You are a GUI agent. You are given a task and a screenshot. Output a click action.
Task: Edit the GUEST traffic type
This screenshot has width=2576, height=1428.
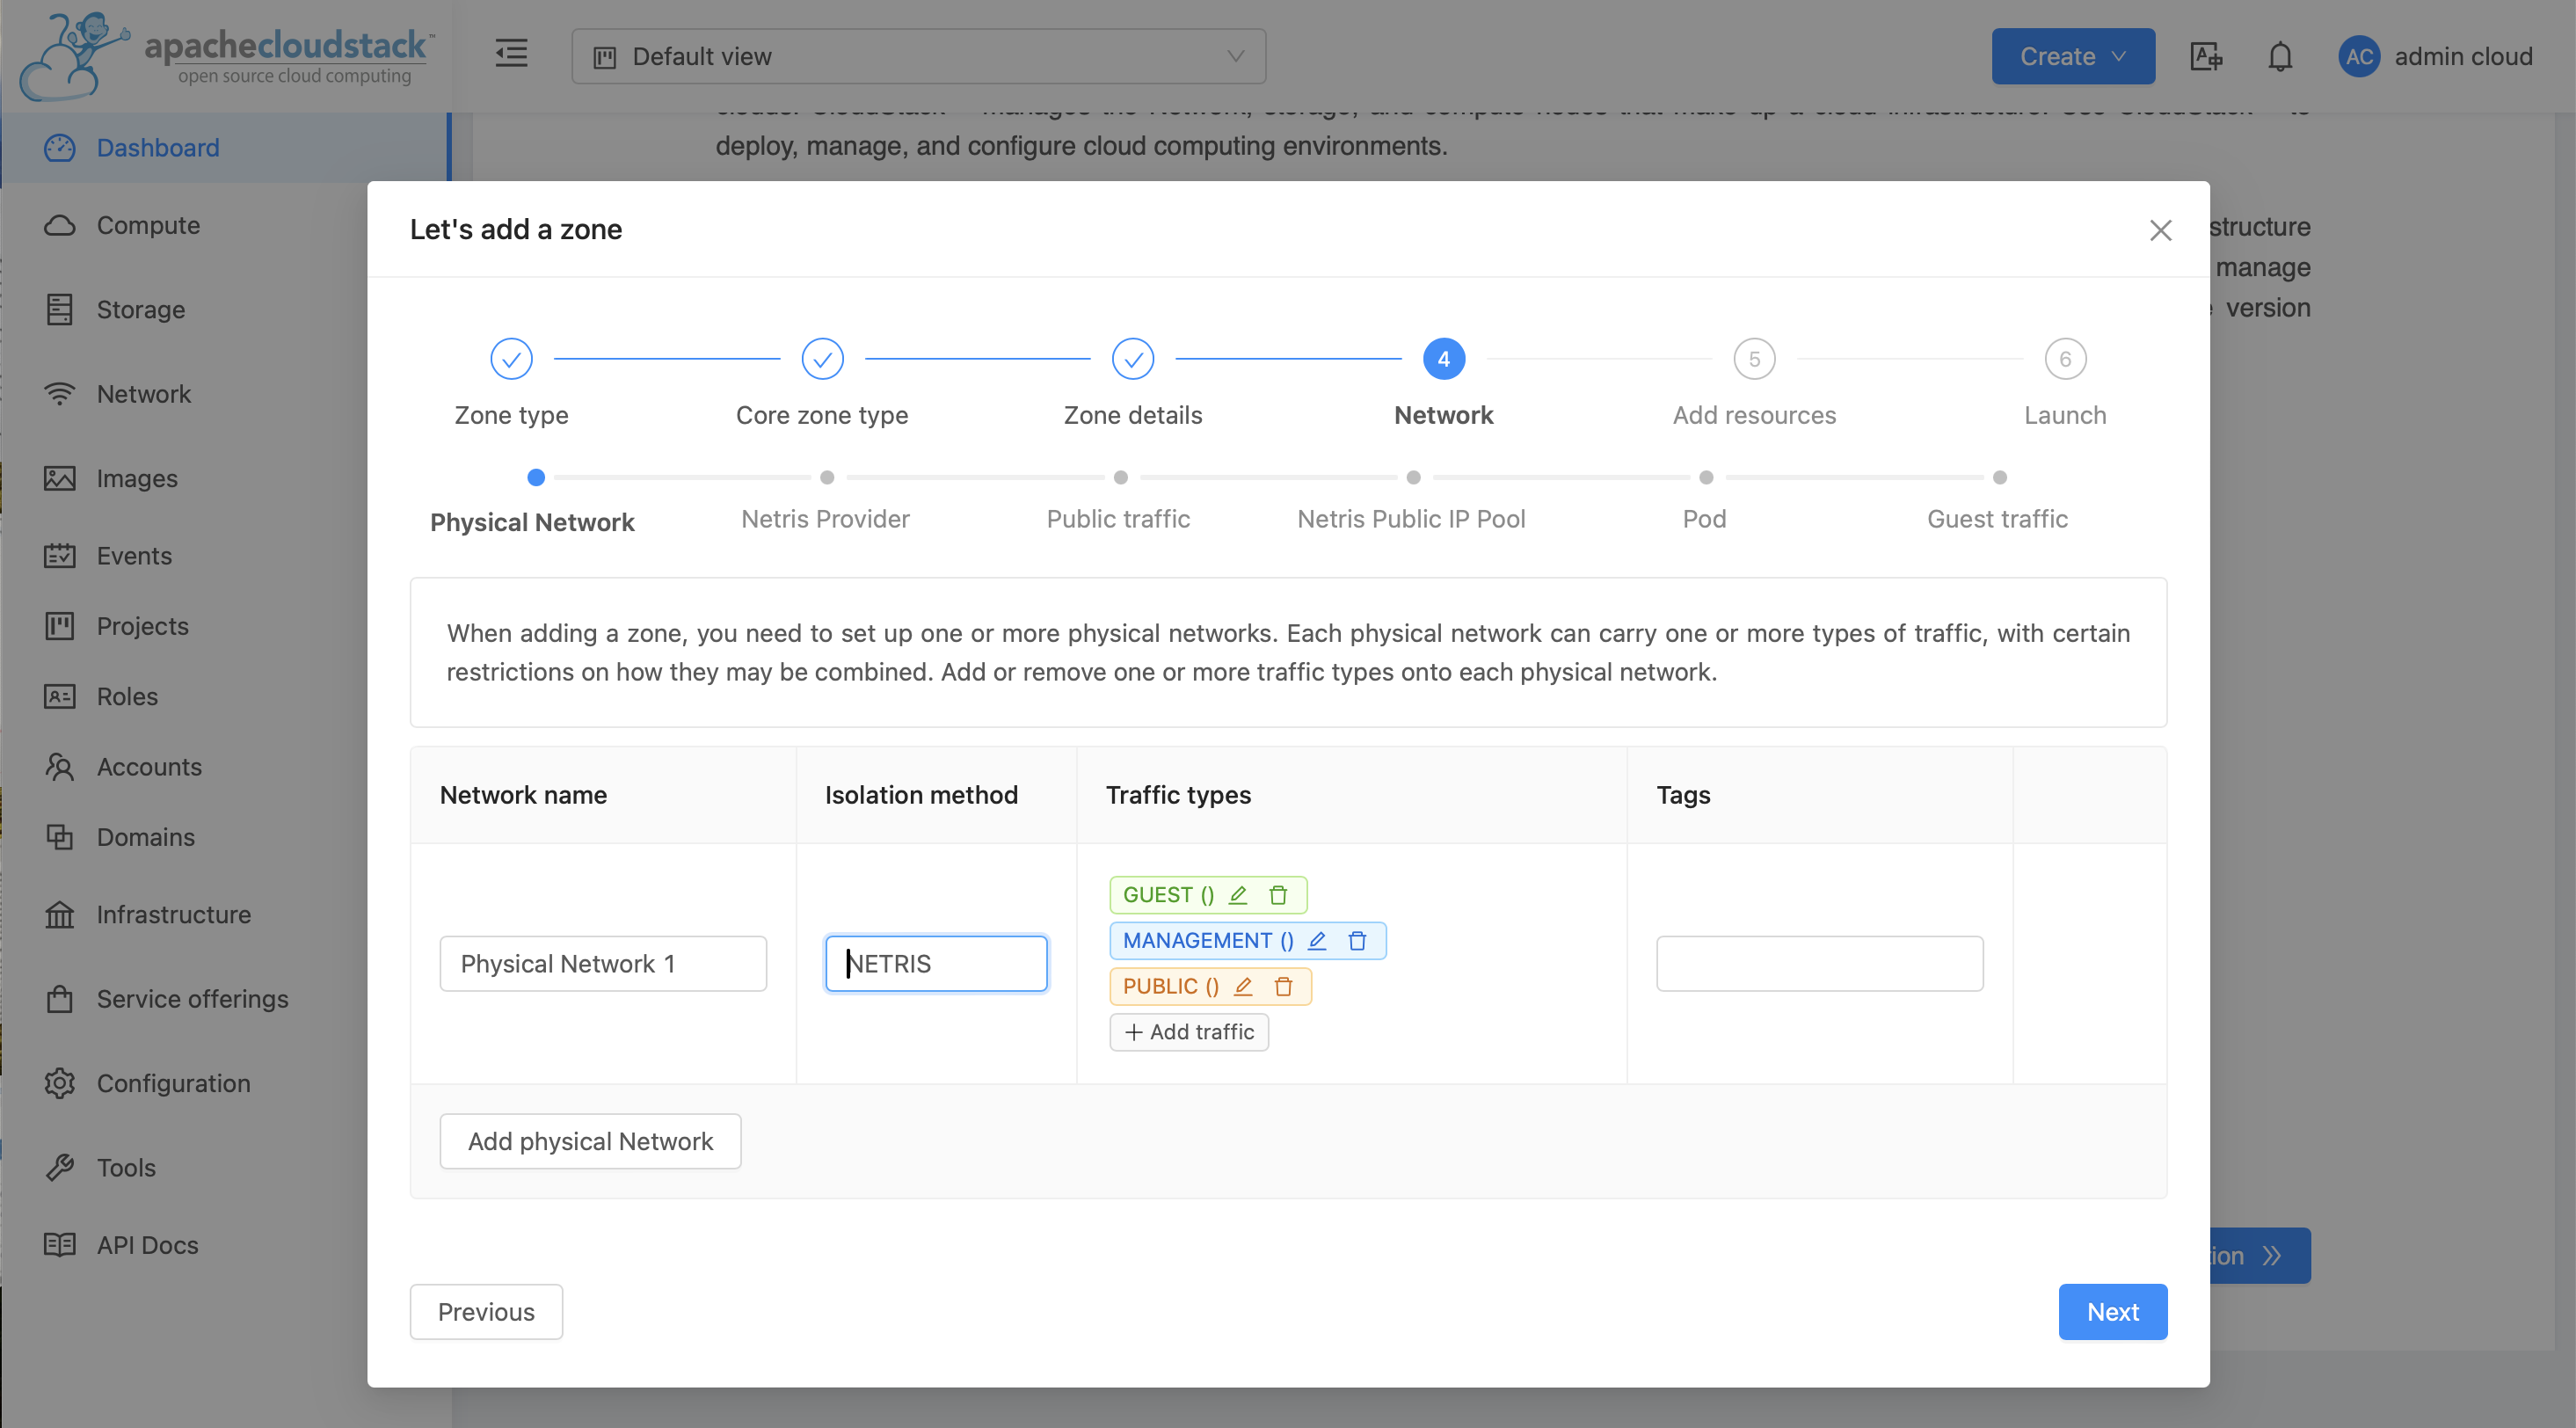click(x=1238, y=895)
